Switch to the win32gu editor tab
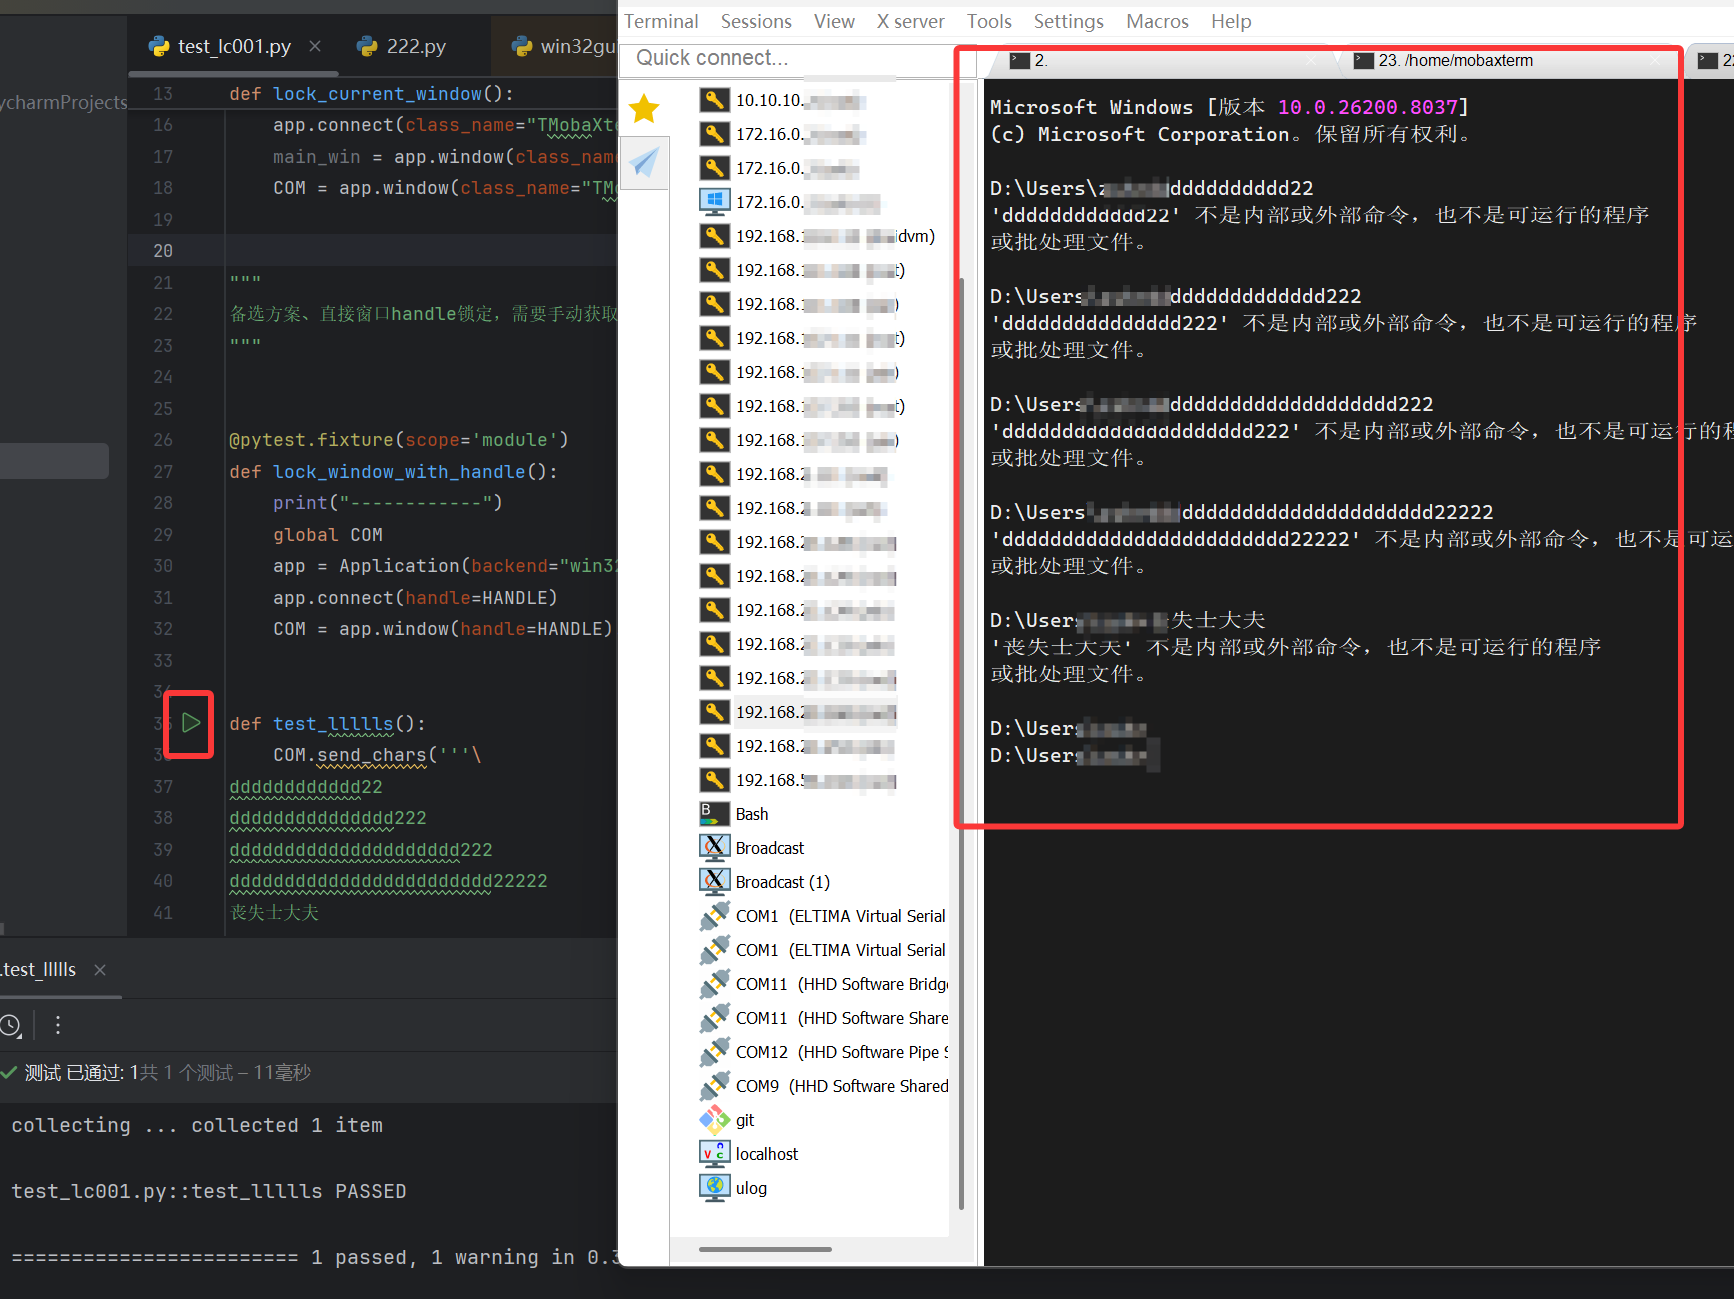Screen dimensions: 1734x1299 (x=563, y=46)
